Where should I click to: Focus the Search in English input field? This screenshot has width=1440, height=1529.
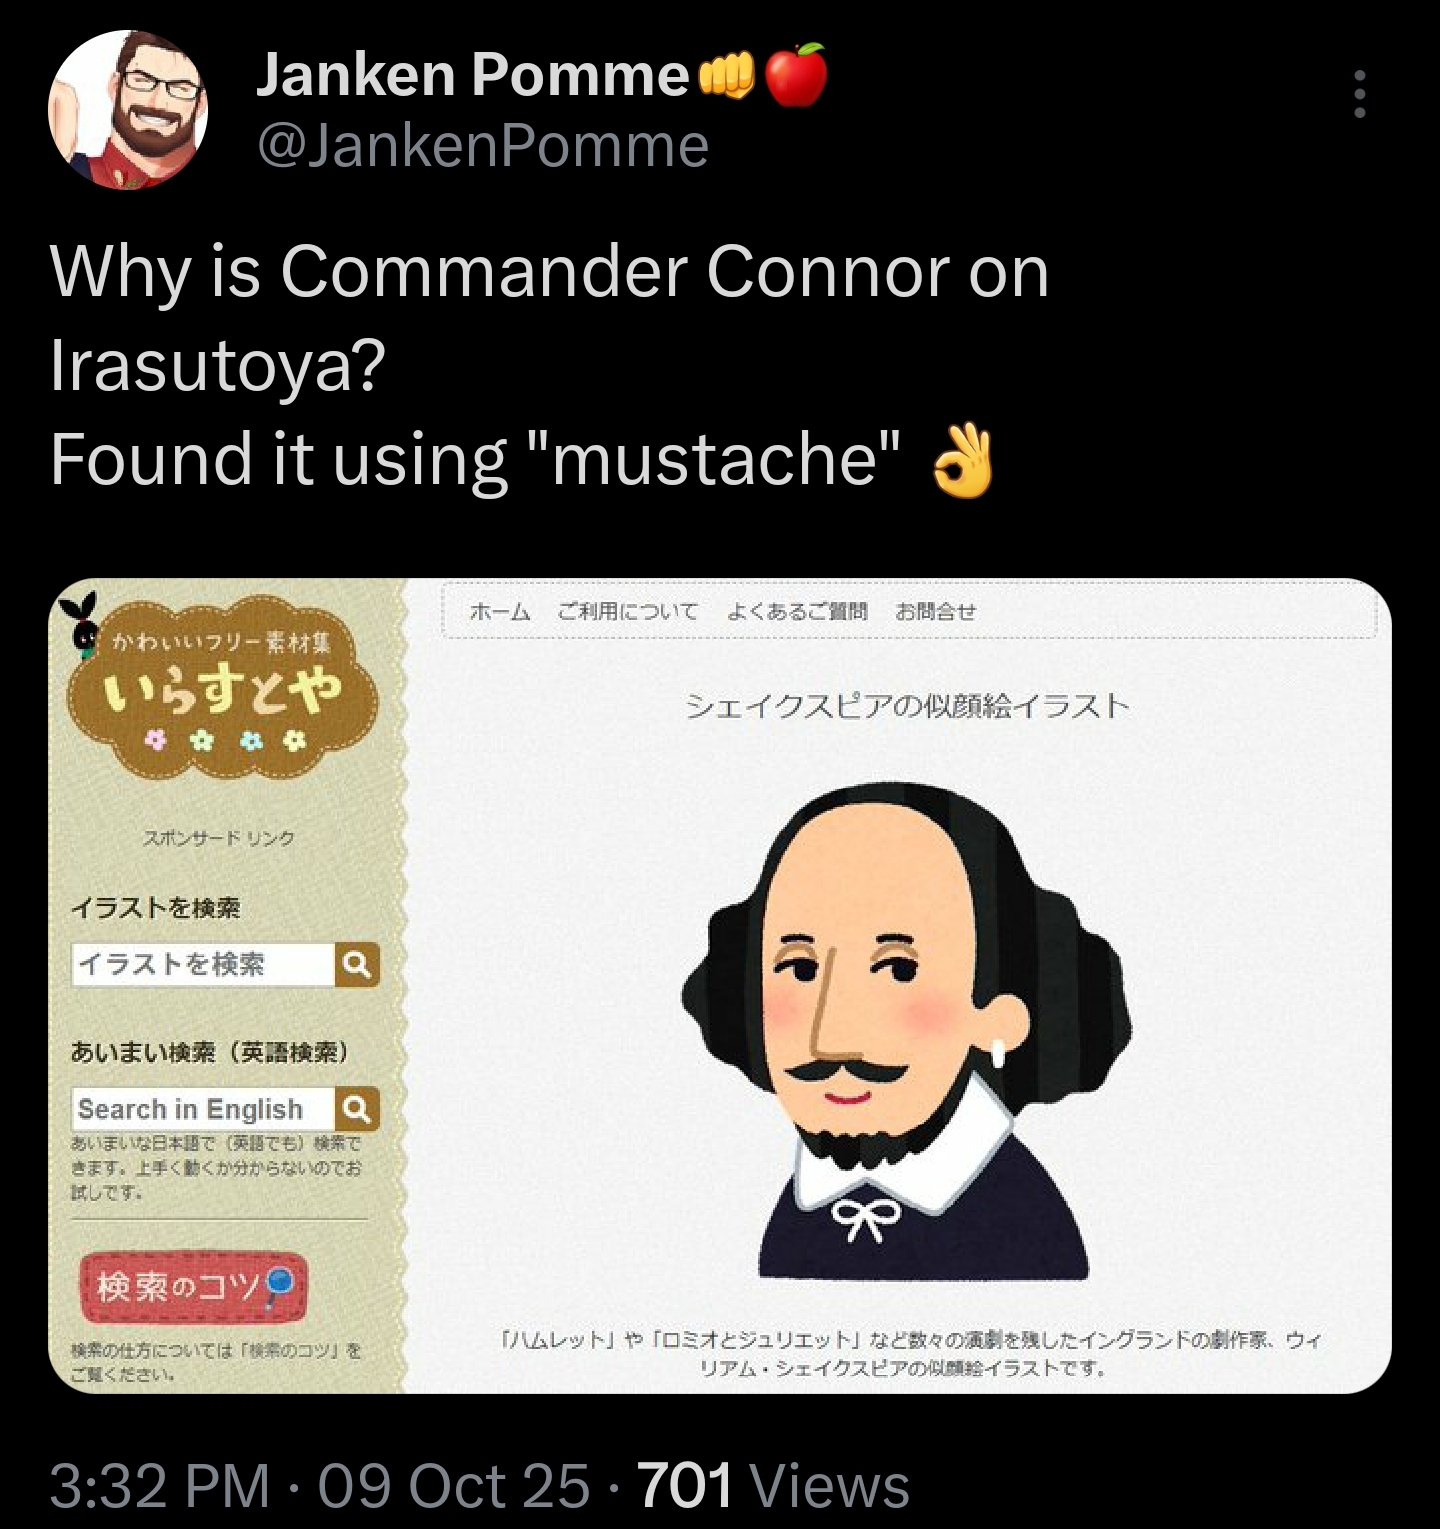coord(203,1108)
